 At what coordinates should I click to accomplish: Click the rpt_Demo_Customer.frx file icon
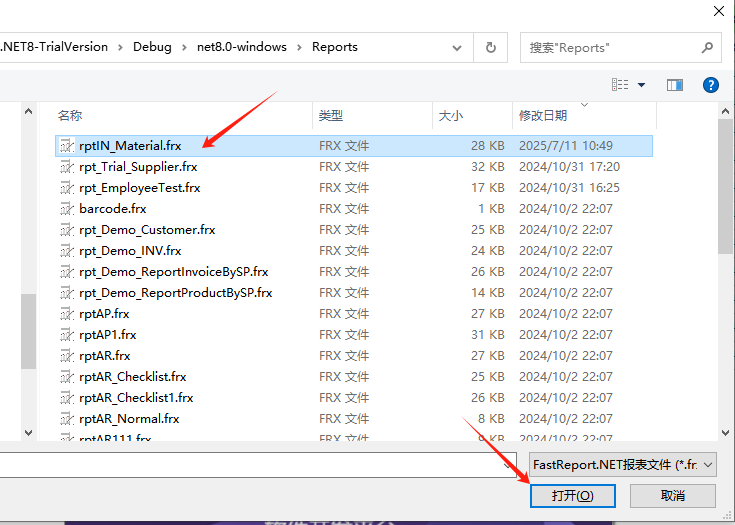point(67,230)
